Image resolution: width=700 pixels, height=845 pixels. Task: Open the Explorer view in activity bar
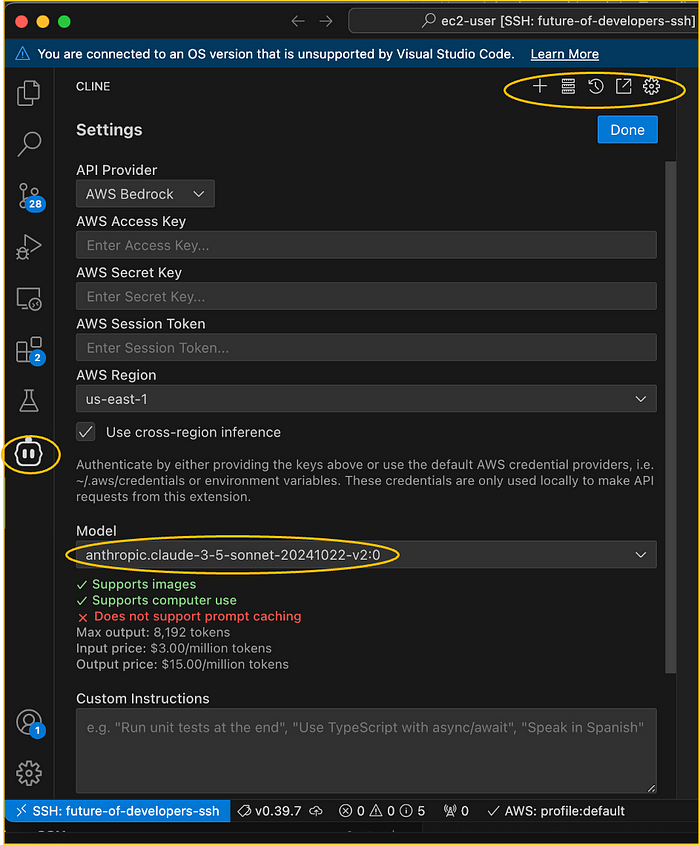pyautogui.click(x=29, y=94)
